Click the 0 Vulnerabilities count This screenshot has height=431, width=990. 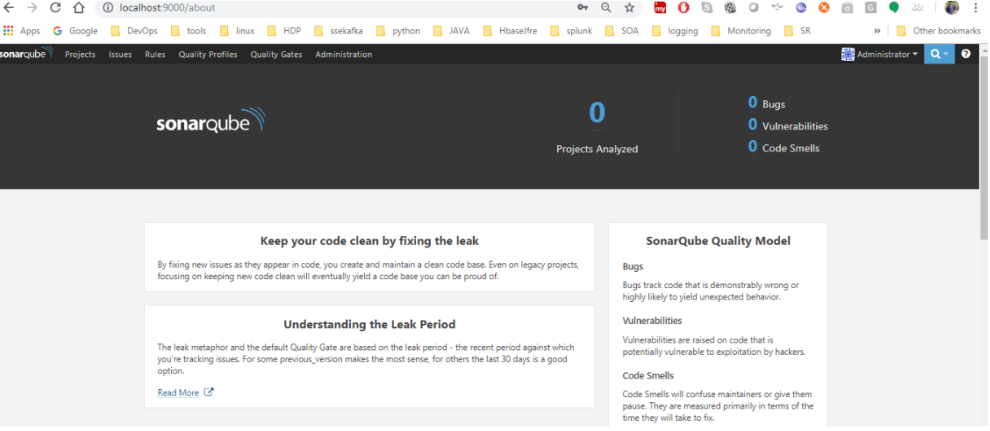[x=753, y=124]
